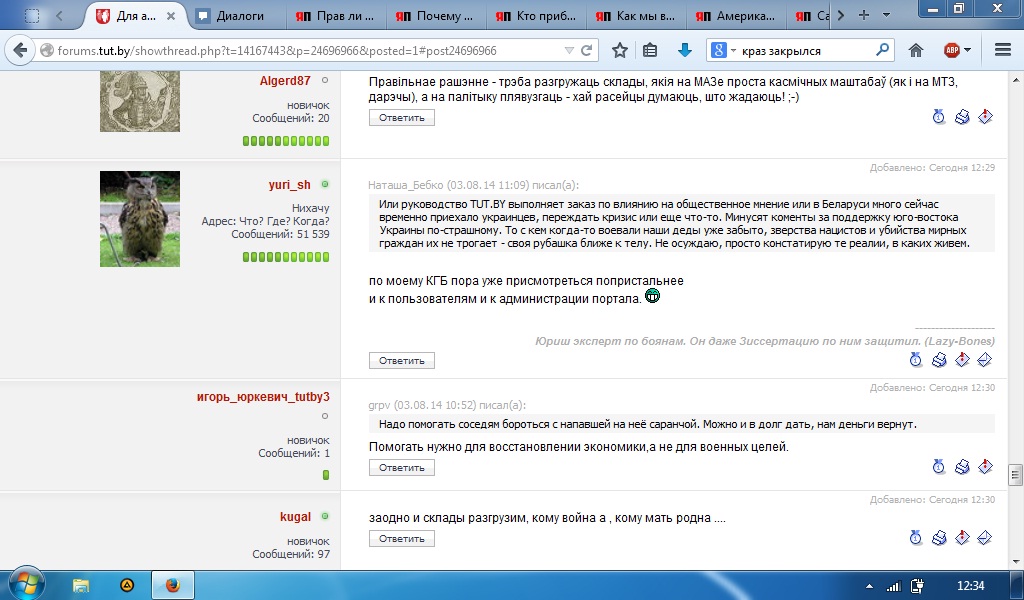Viewport: 1024px width, 600px height.
Task: Open the file explorer taskbar icon
Action: pos(80,585)
